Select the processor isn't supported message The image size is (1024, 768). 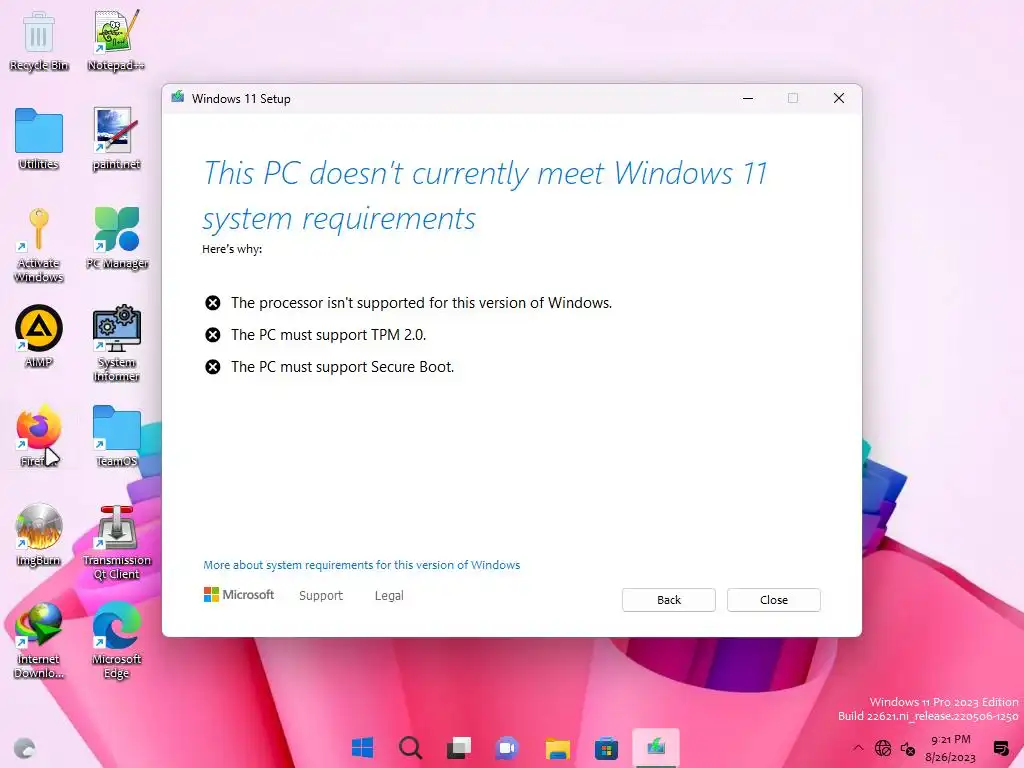point(421,303)
